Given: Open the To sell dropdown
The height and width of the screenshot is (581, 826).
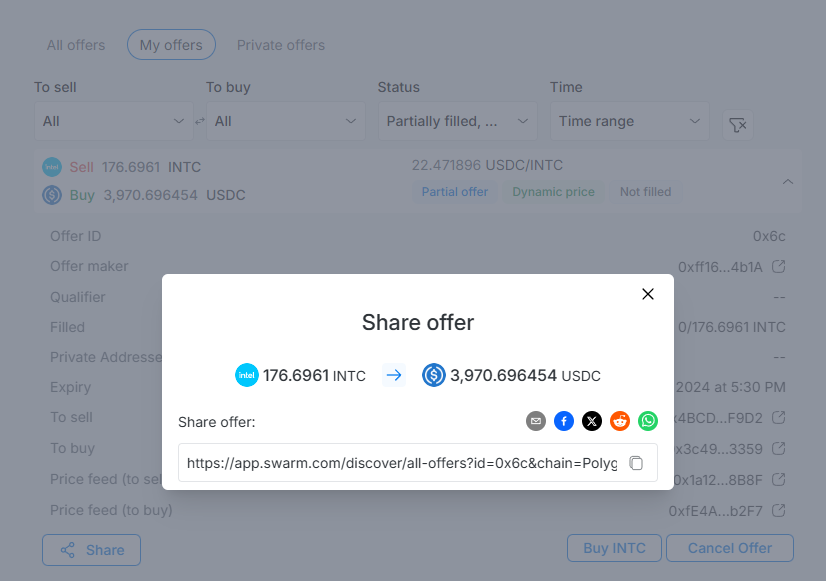Looking at the screenshot, I should [x=114, y=121].
